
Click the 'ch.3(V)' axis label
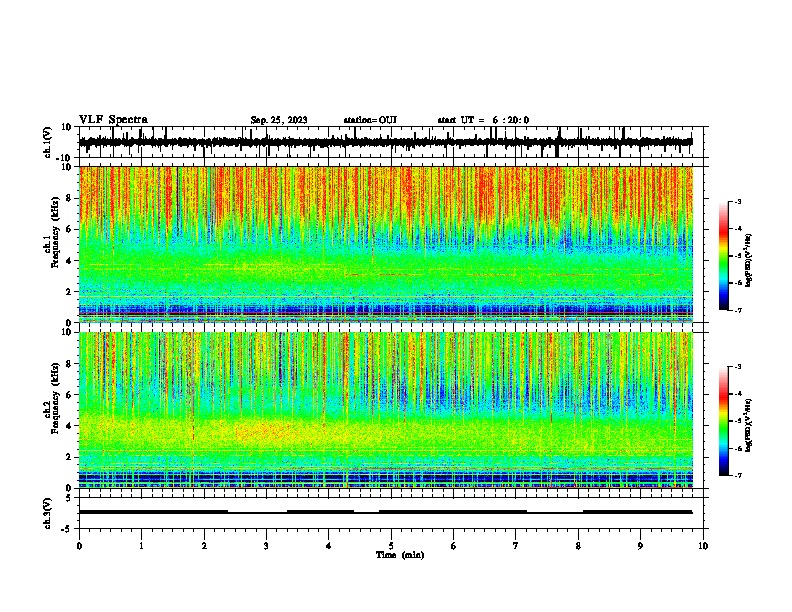tap(48, 514)
